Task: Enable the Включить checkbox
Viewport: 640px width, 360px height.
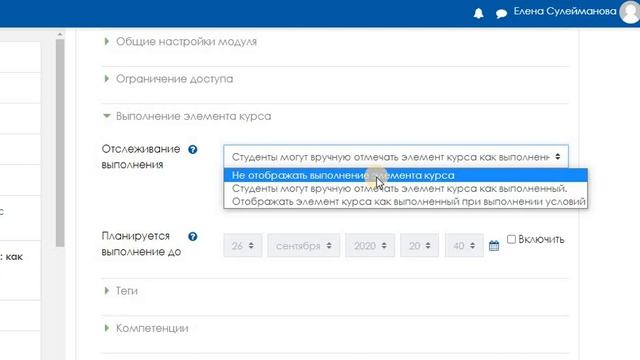Action: click(511, 239)
